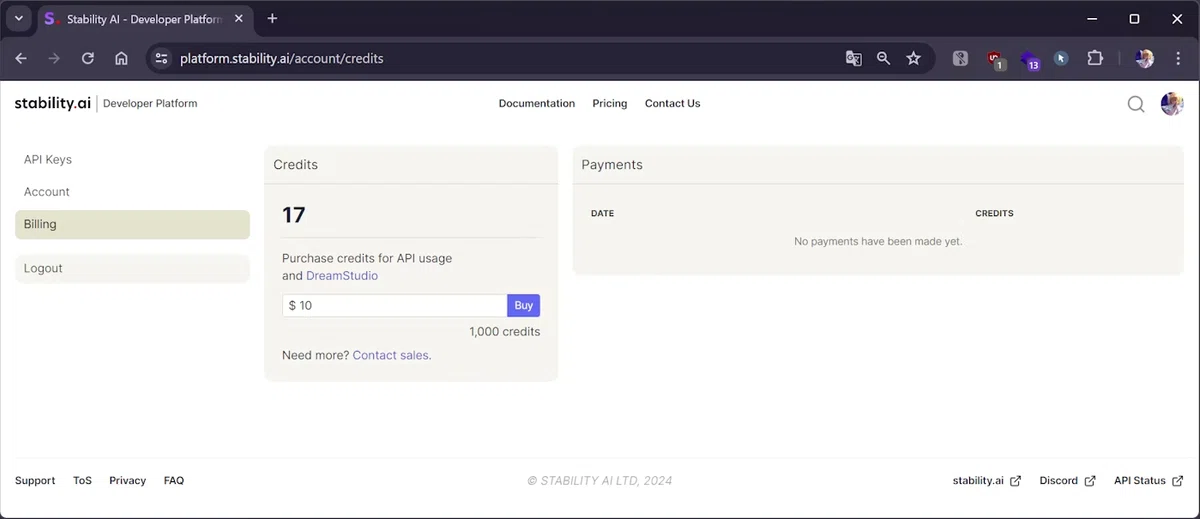
Task: Select Billing in the sidebar
Action: coord(132,224)
